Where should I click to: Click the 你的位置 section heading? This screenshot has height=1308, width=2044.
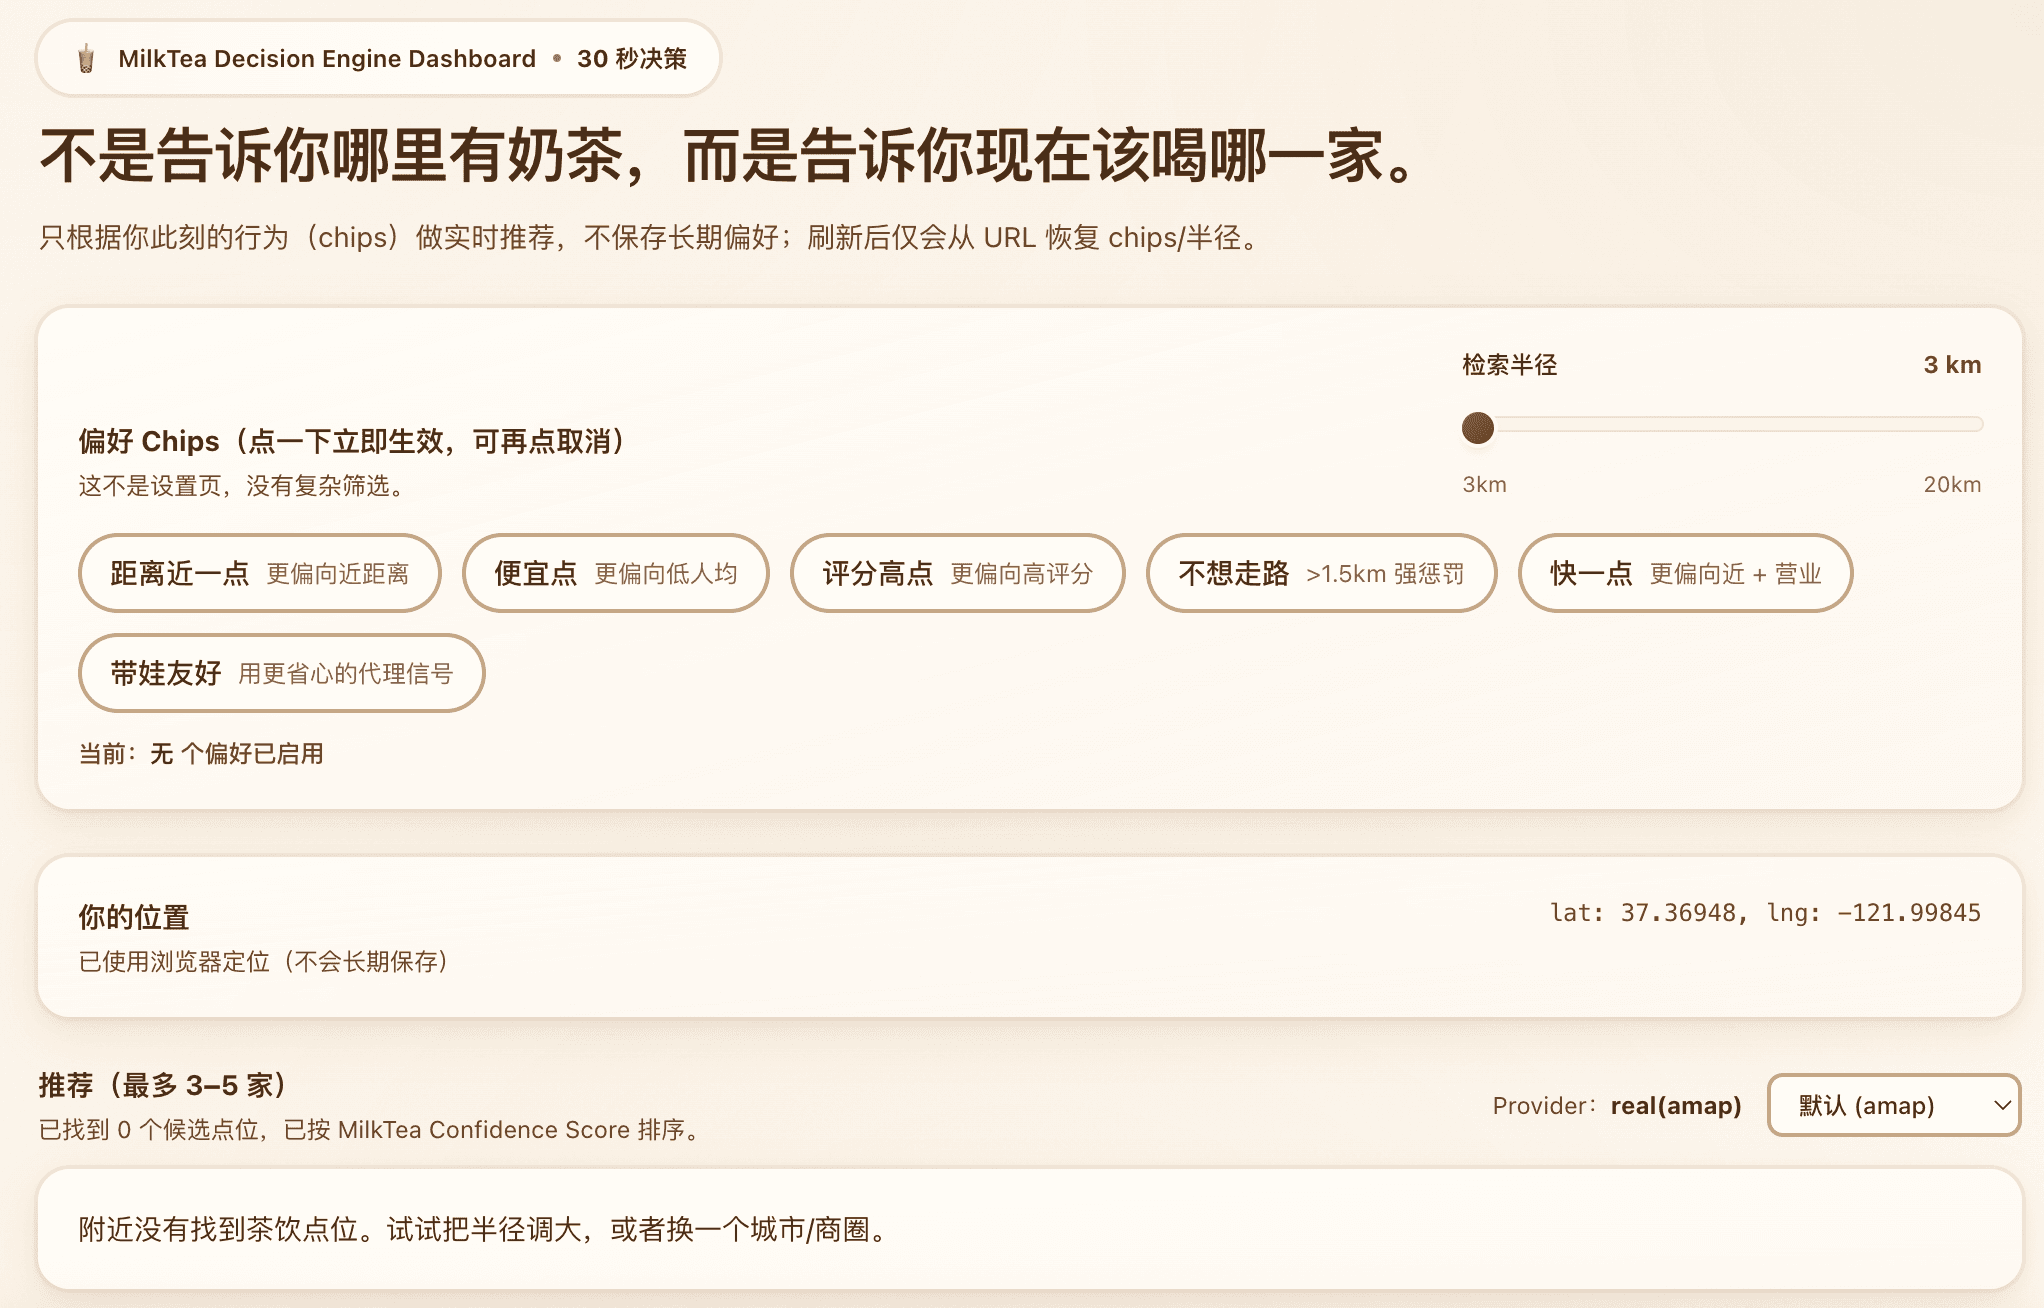click(x=136, y=914)
